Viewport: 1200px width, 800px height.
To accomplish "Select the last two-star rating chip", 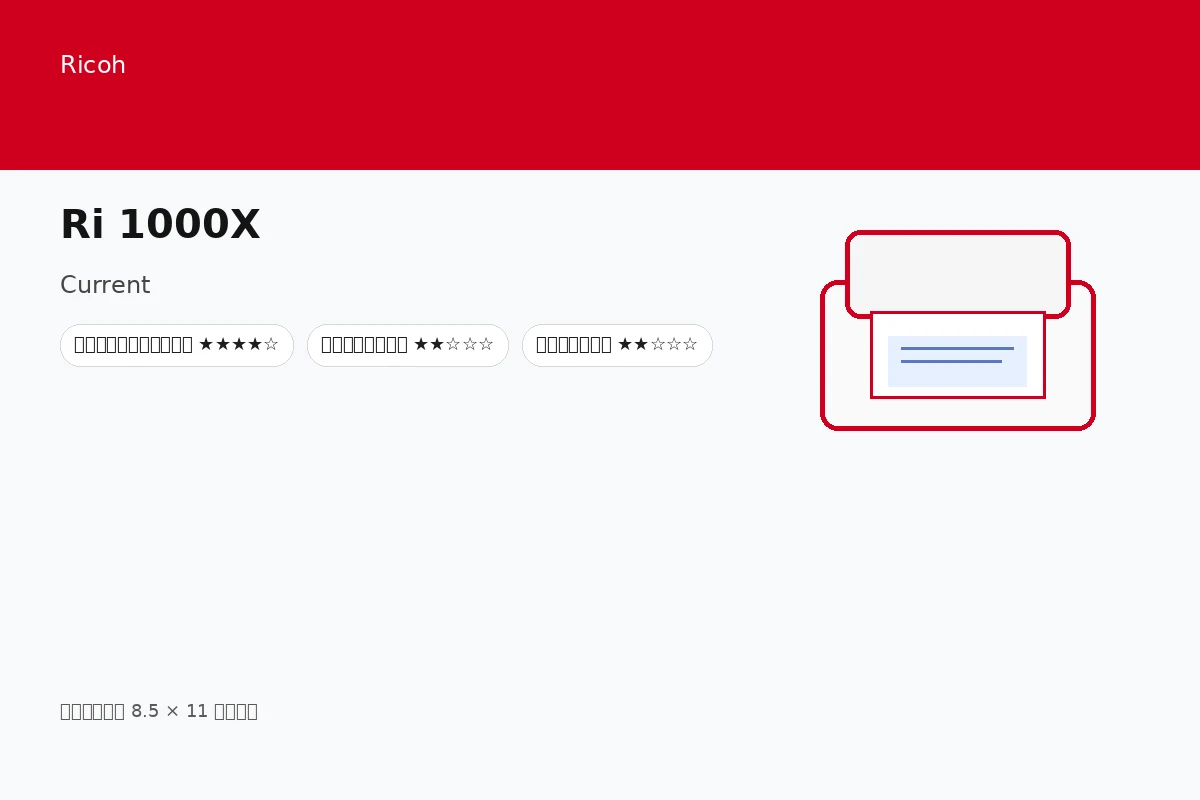I will pos(617,345).
